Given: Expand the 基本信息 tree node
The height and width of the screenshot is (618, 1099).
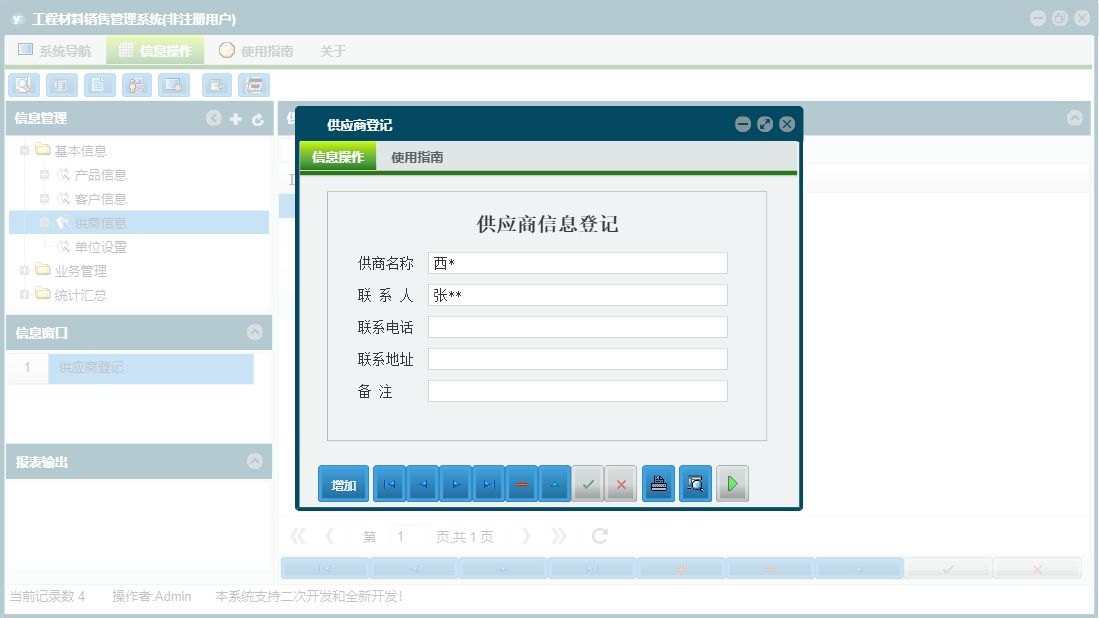Looking at the screenshot, I should pos(25,151).
